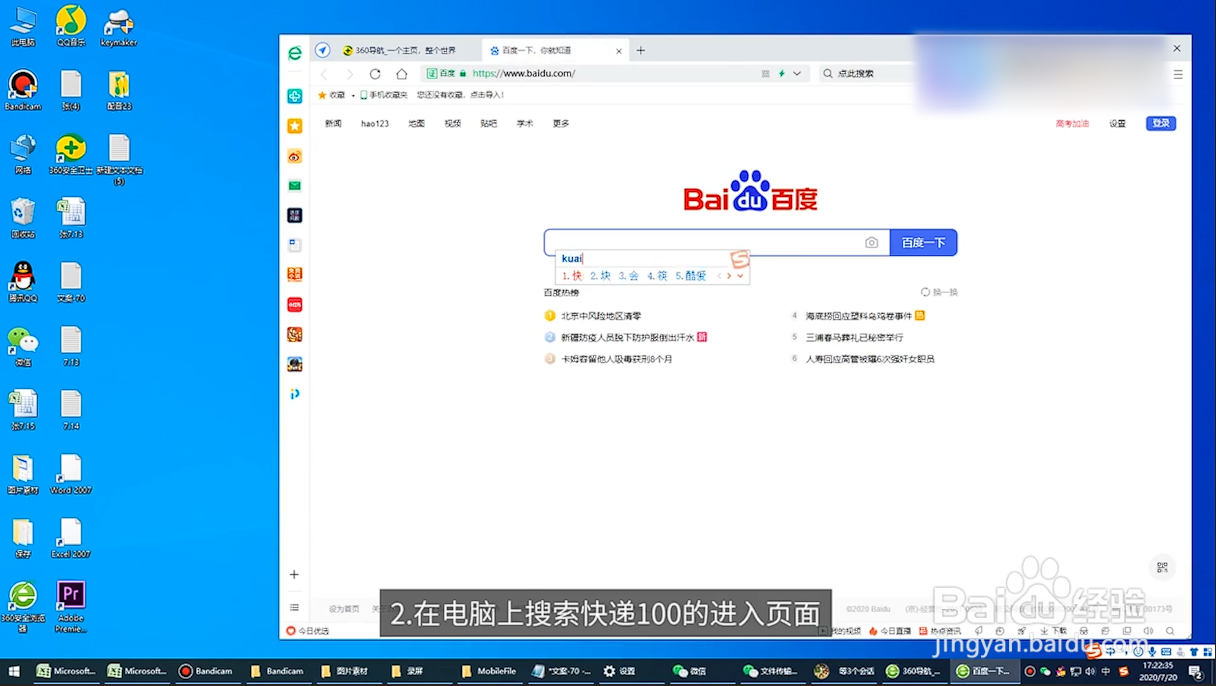
Task: Open Baidu 学术 link
Action: 525,124
